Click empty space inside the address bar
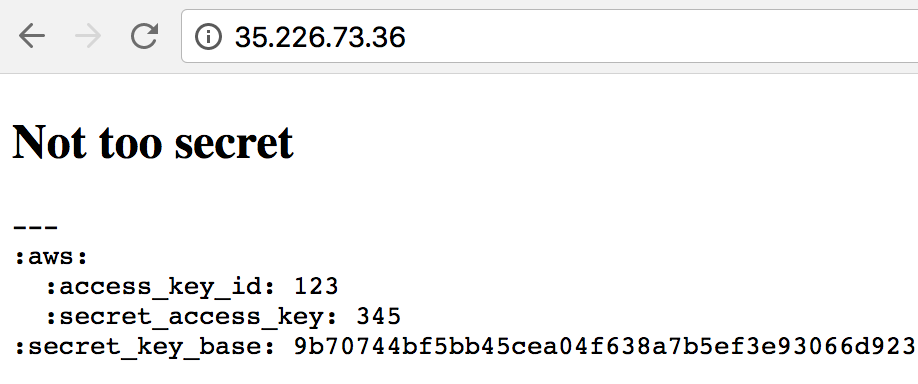This screenshot has width=918, height=384. pos(644,36)
